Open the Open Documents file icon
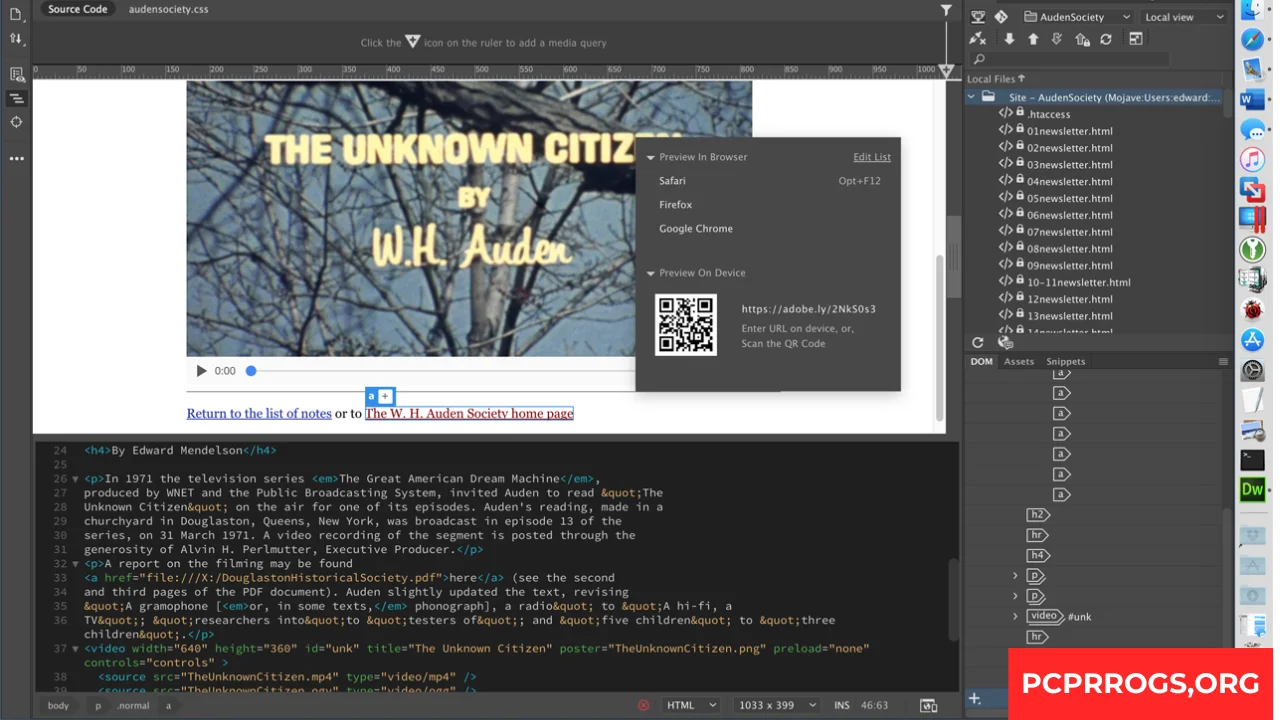 click(x=16, y=14)
